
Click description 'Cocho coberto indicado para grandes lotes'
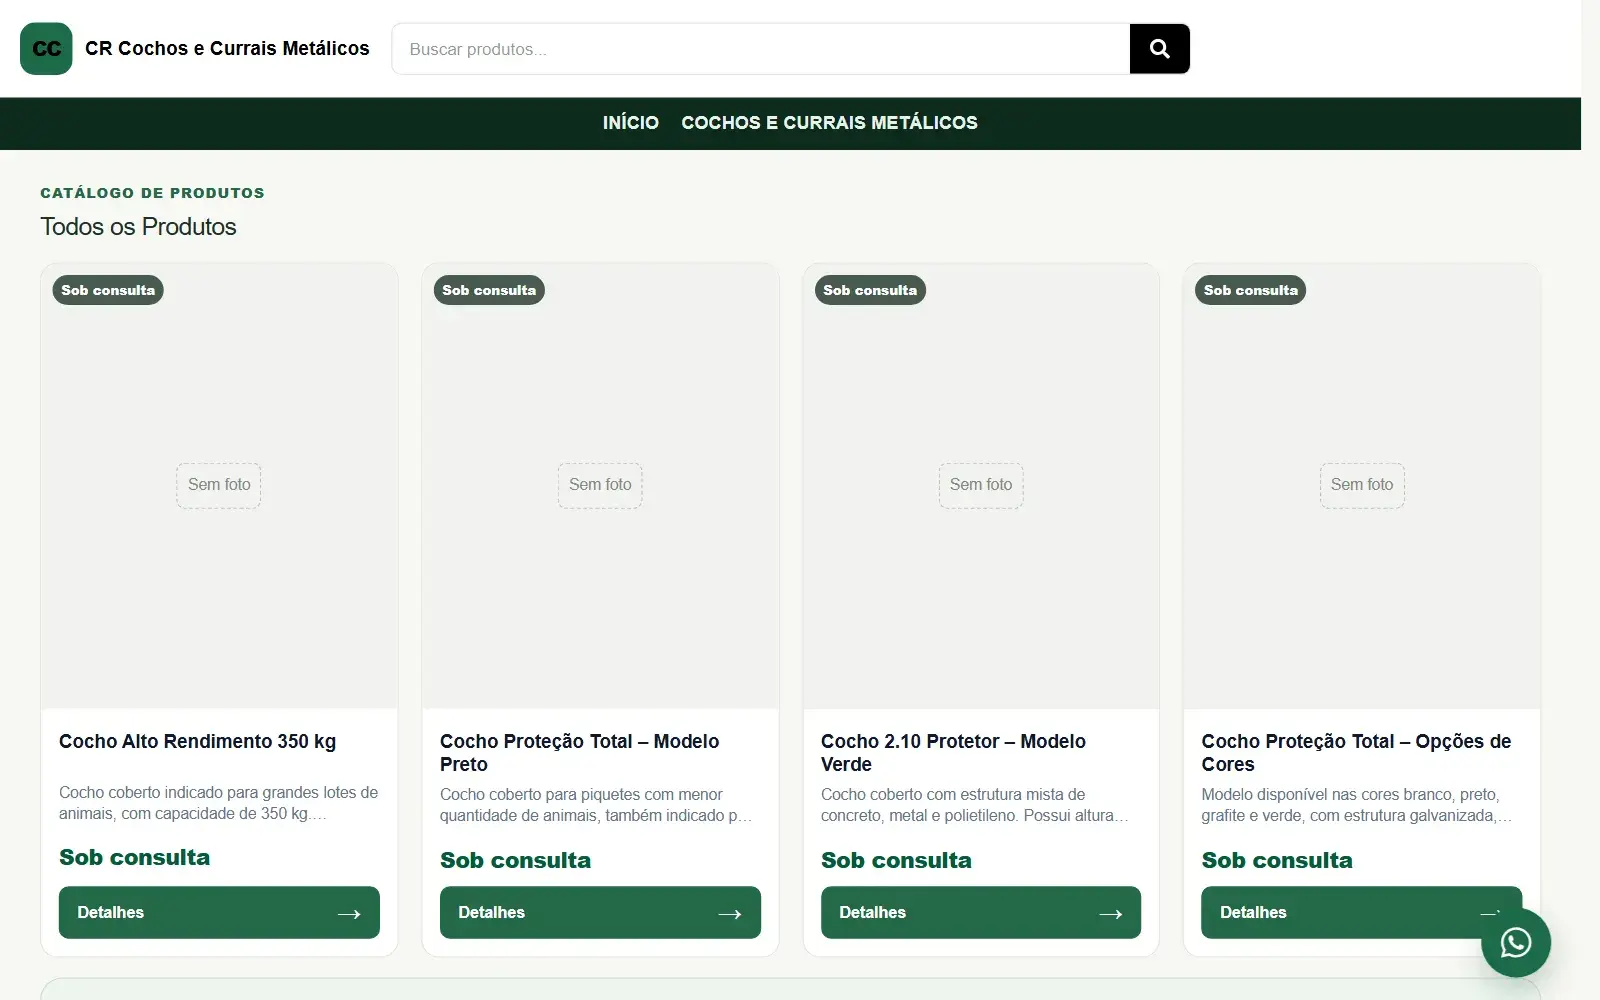pos(218,803)
